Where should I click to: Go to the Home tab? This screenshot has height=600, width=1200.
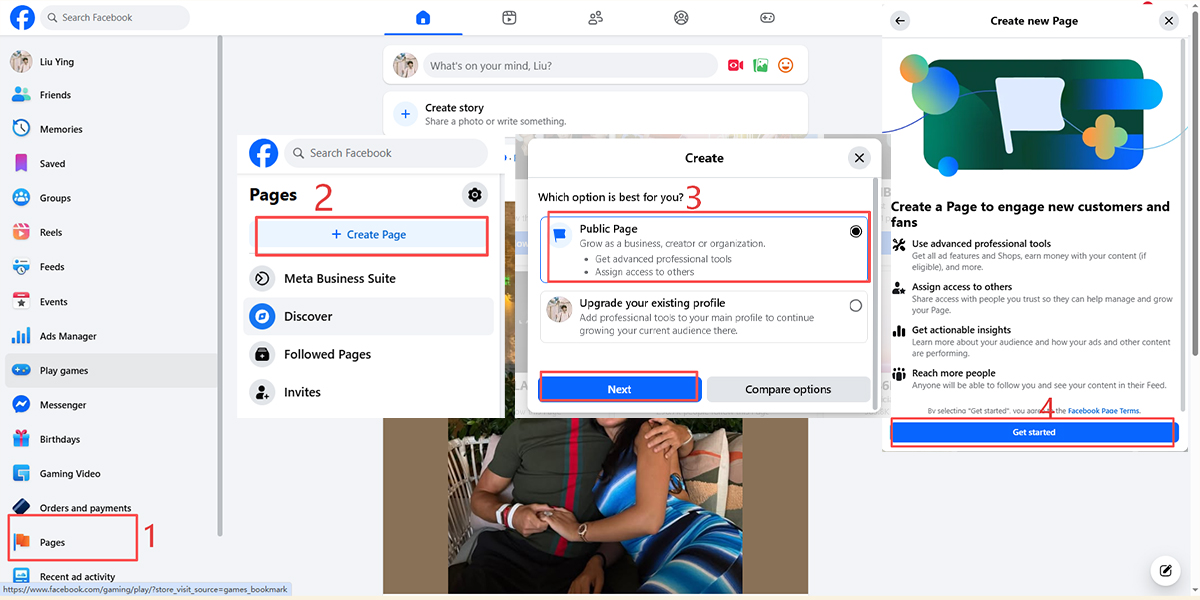pos(423,17)
